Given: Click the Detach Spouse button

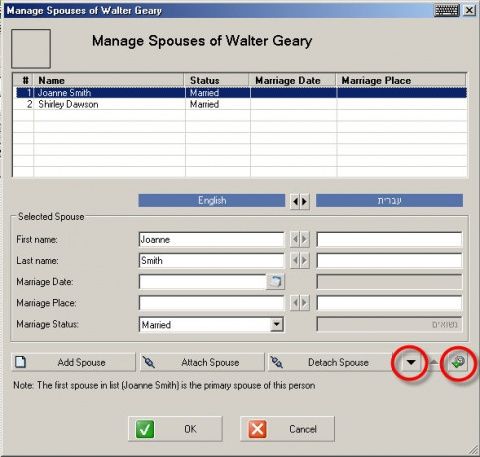Looking at the screenshot, I should pyautogui.click(x=330, y=362).
